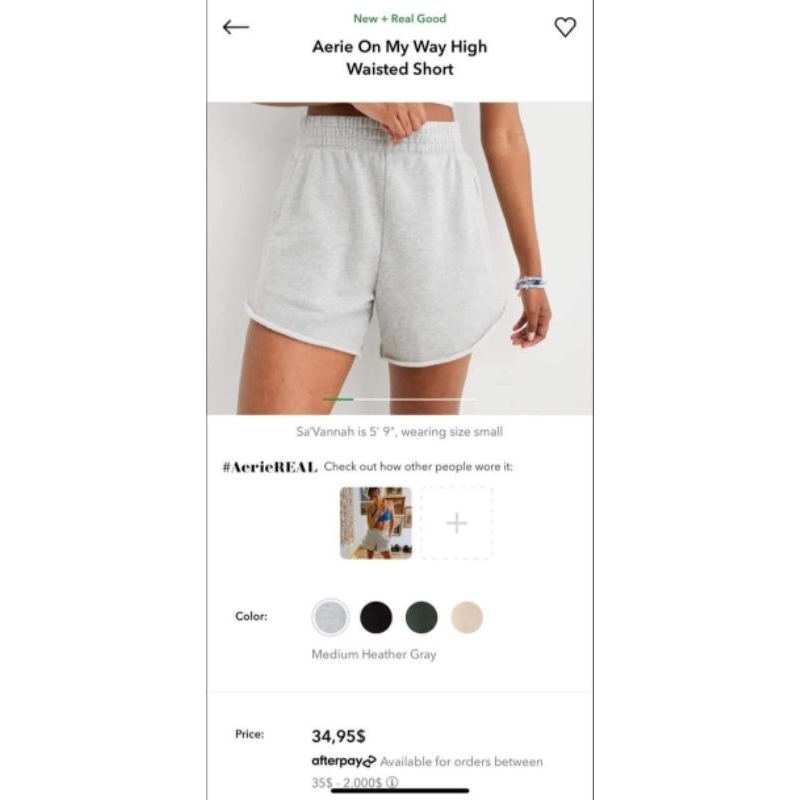Tap the Aerie On My Way title
The height and width of the screenshot is (800, 800).
click(399, 57)
